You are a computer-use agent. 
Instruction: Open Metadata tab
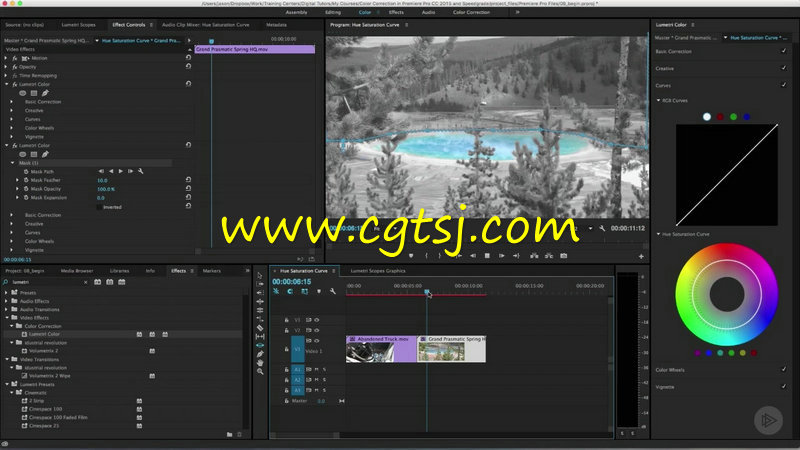pyautogui.click(x=276, y=24)
